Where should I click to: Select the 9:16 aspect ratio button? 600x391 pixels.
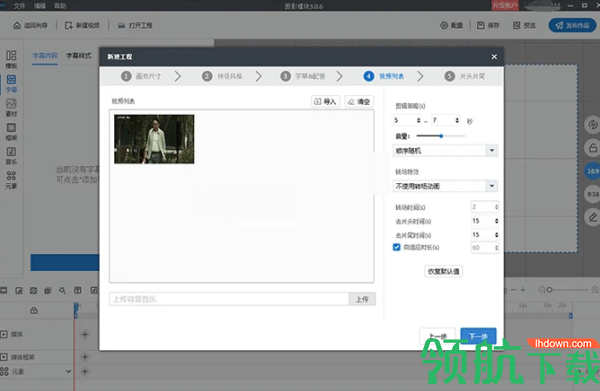pyautogui.click(x=593, y=194)
